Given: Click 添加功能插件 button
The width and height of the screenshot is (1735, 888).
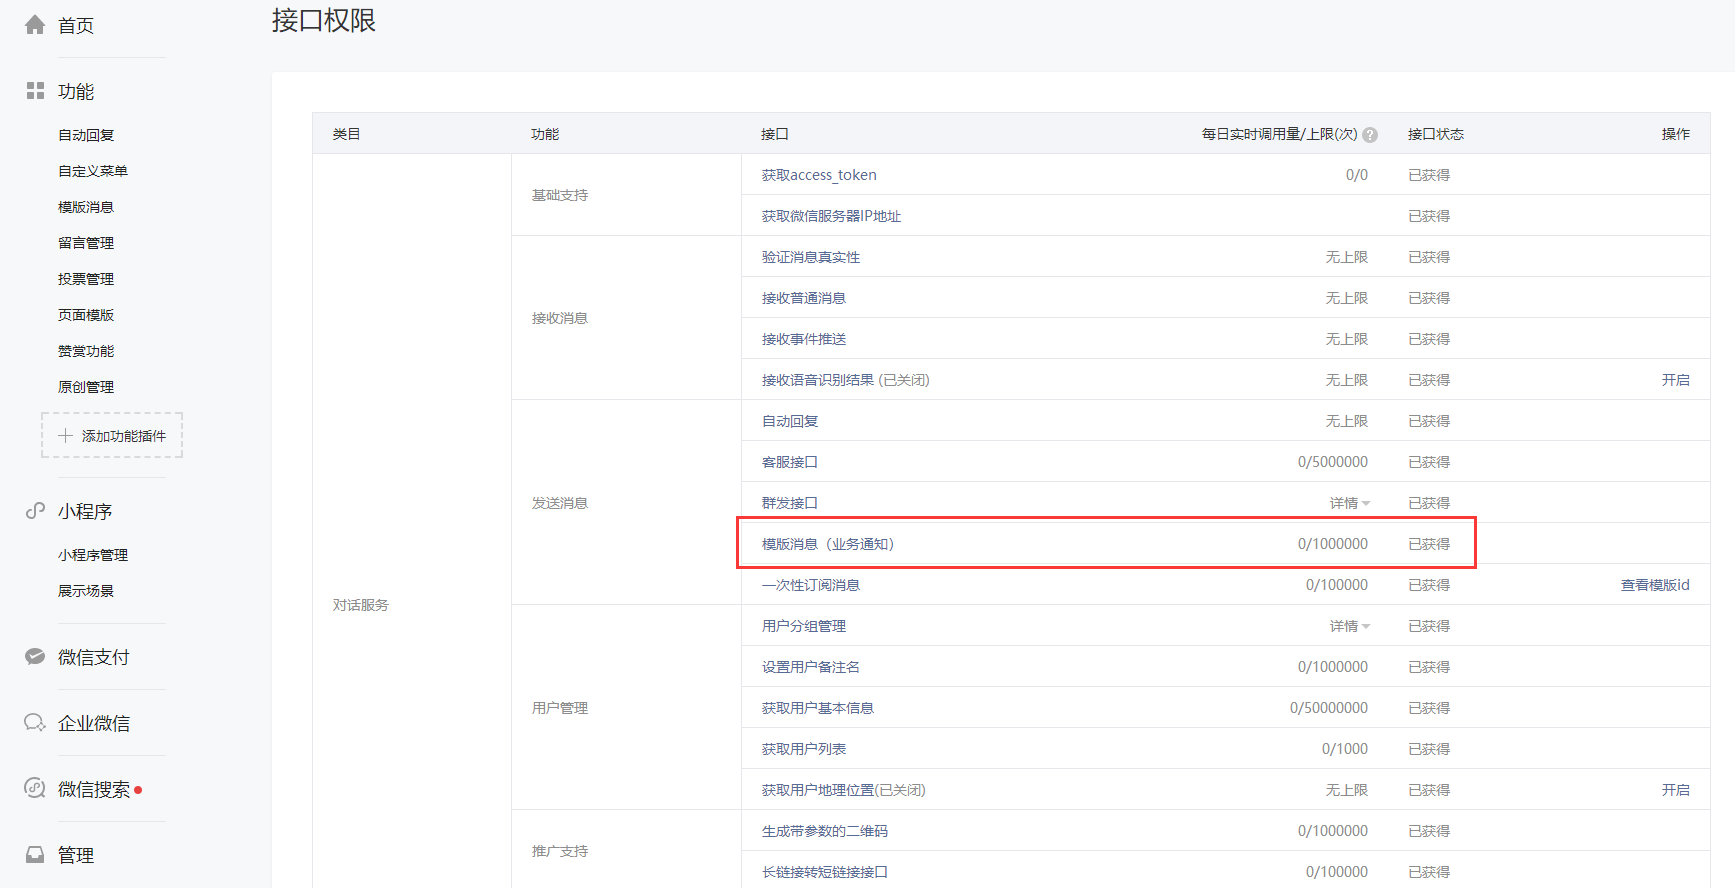Looking at the screenshot, I should tap(112, 435).
